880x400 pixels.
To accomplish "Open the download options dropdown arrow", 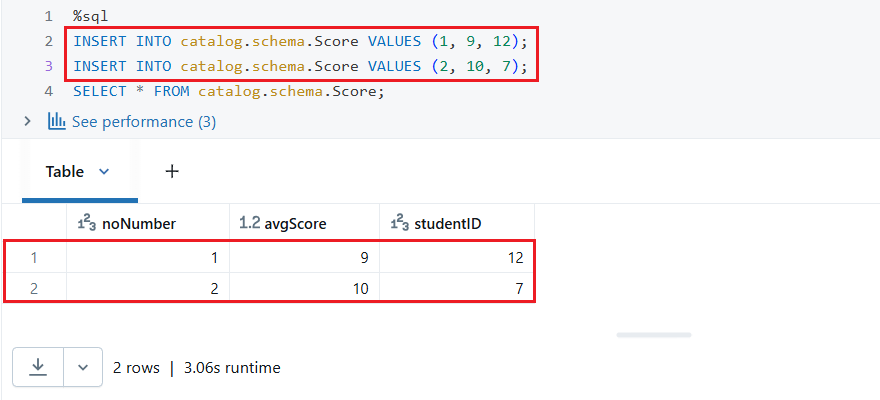I will click(x=82, y=367).
